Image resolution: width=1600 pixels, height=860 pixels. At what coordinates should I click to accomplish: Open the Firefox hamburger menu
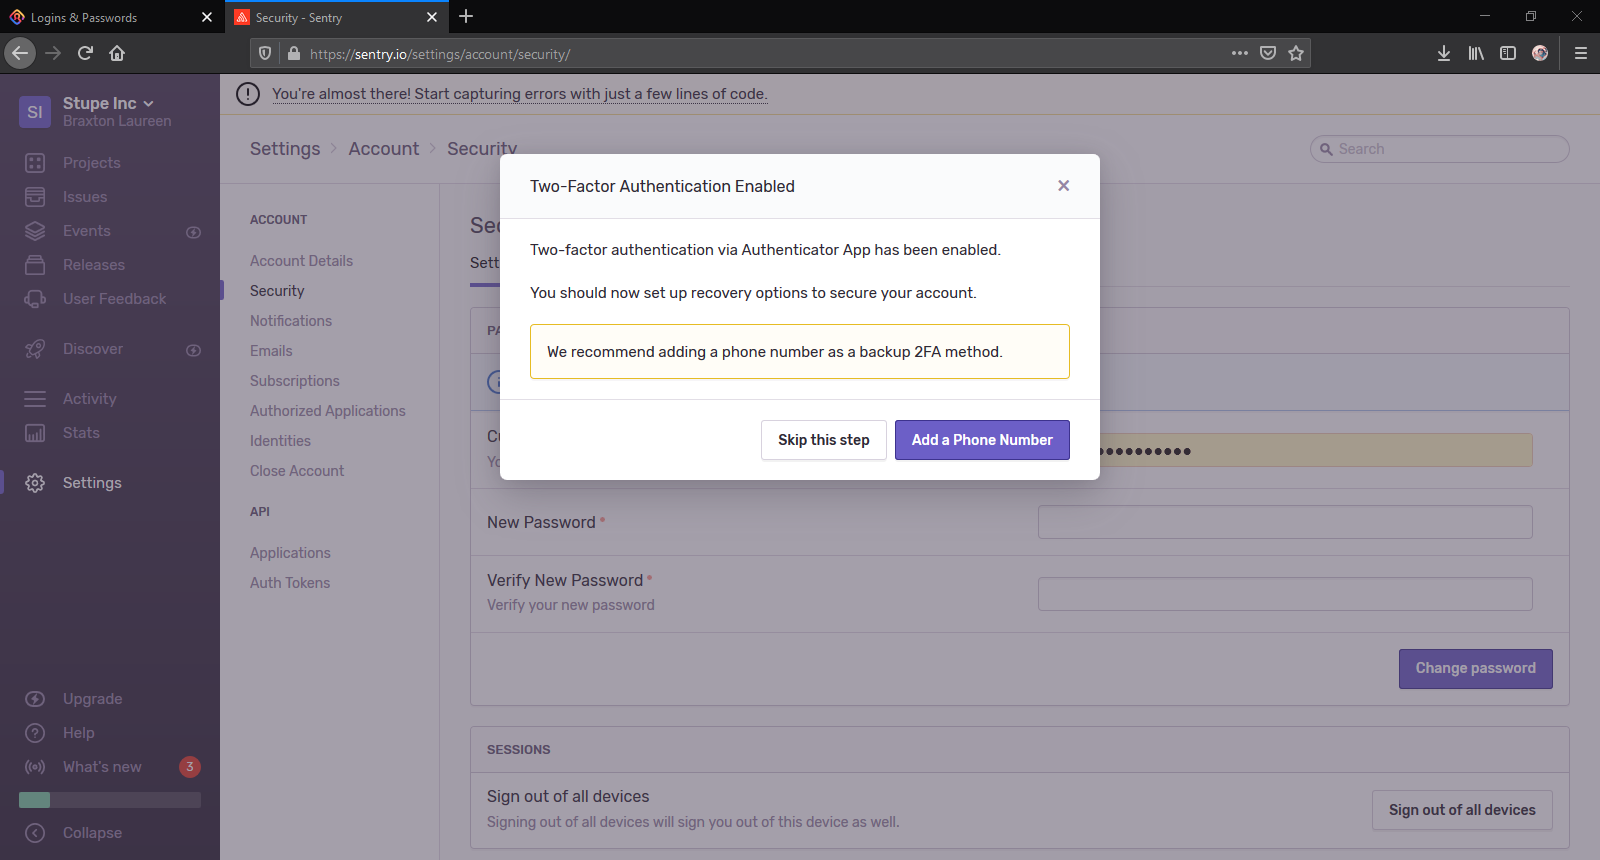[x=1580, y=53]
